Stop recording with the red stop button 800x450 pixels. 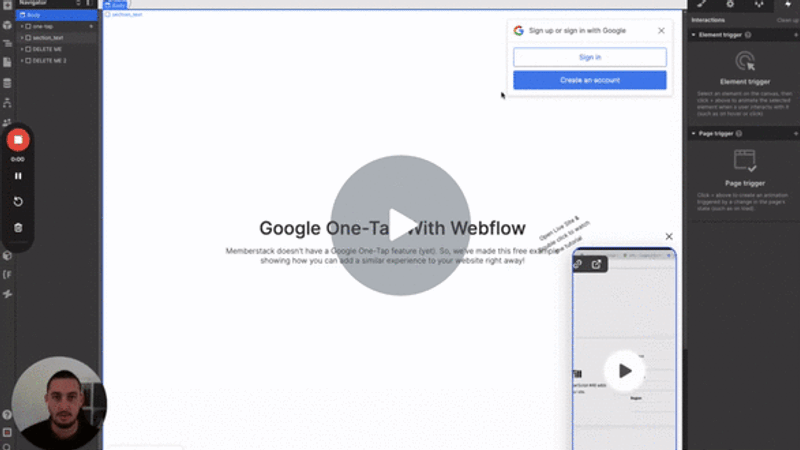coord(18,140)
